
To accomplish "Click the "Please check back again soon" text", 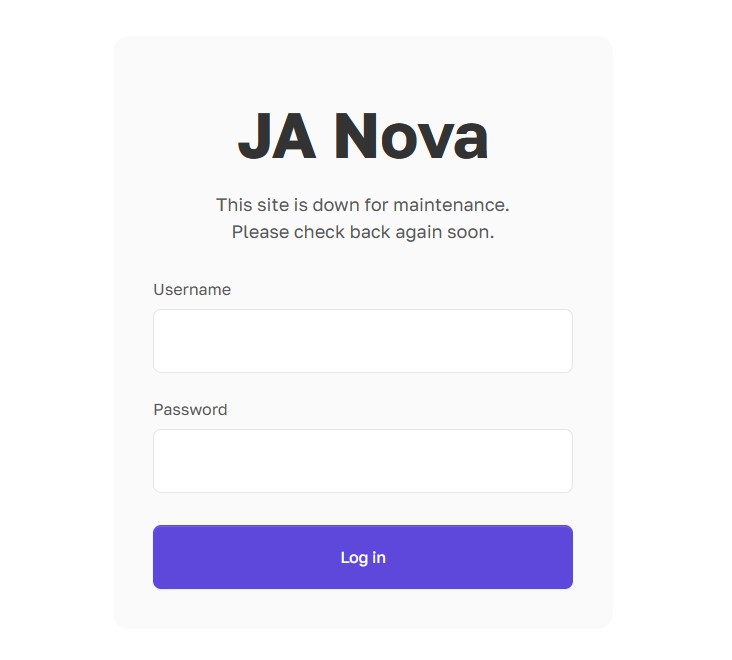I will (362, 232).
